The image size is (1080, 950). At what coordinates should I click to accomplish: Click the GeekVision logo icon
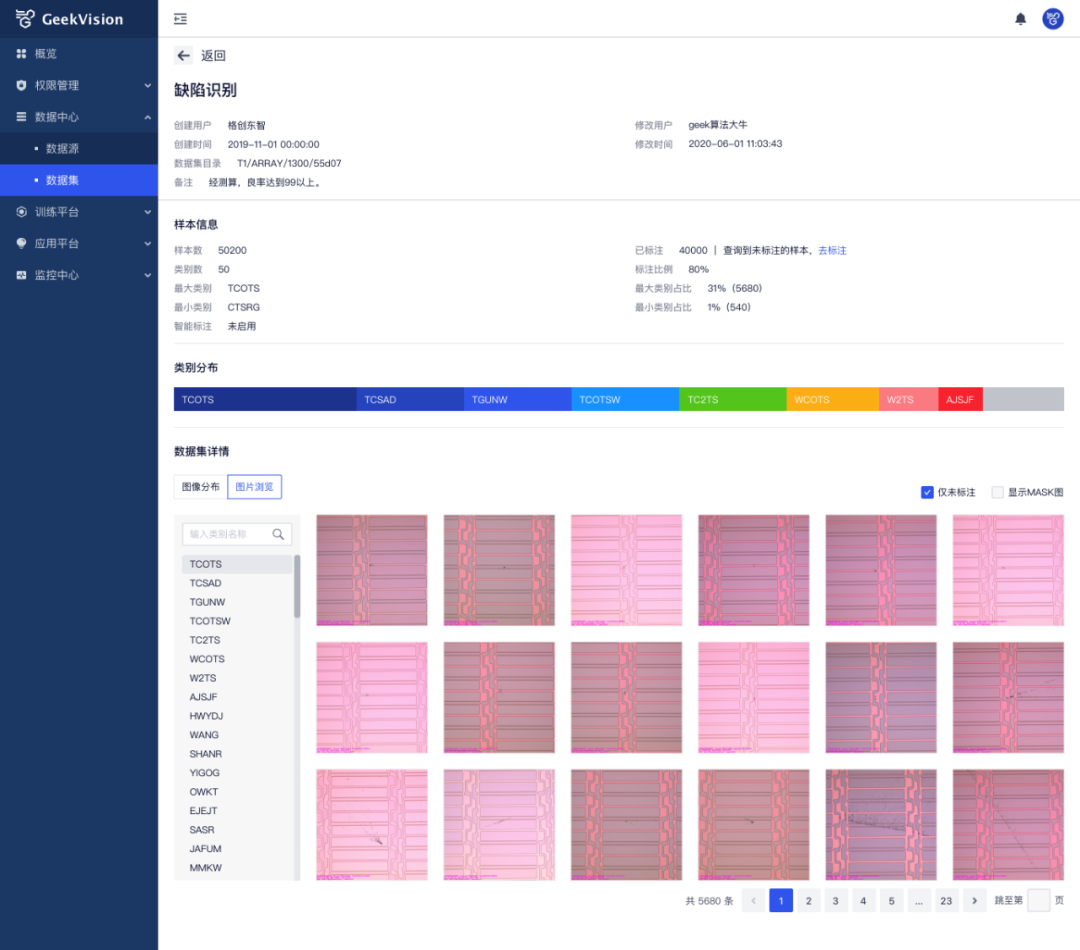pos(25,19)
